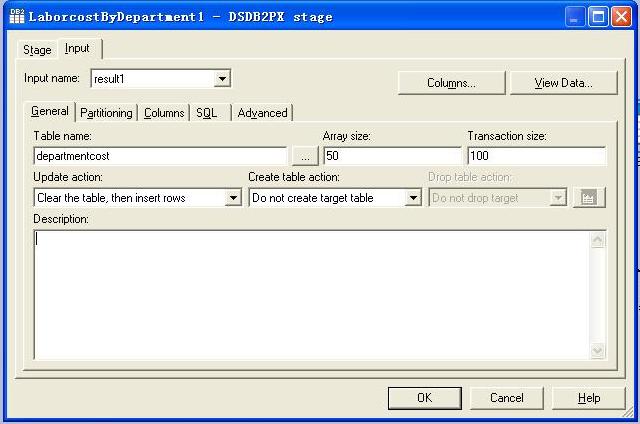
Task: Click the Description scrollbar up arrow
Action: tap(597, 240)
